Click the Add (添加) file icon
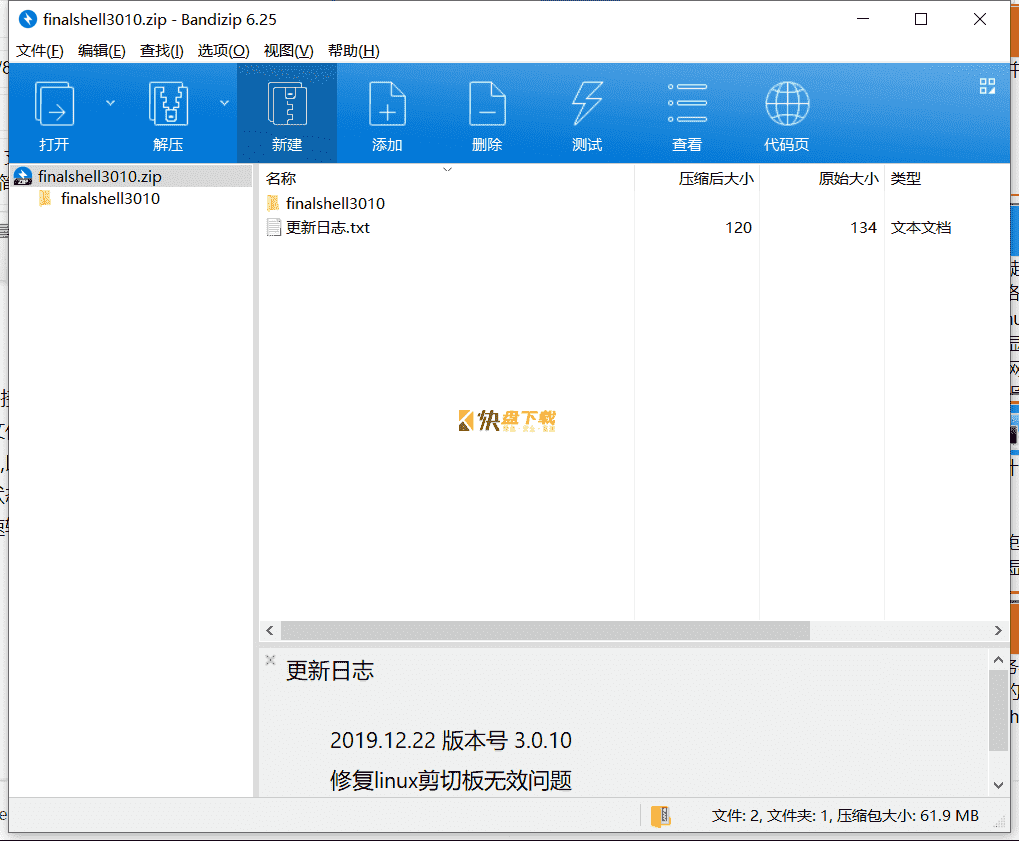The height and width of the screenshot is (841, 1019). click(387, 103)
